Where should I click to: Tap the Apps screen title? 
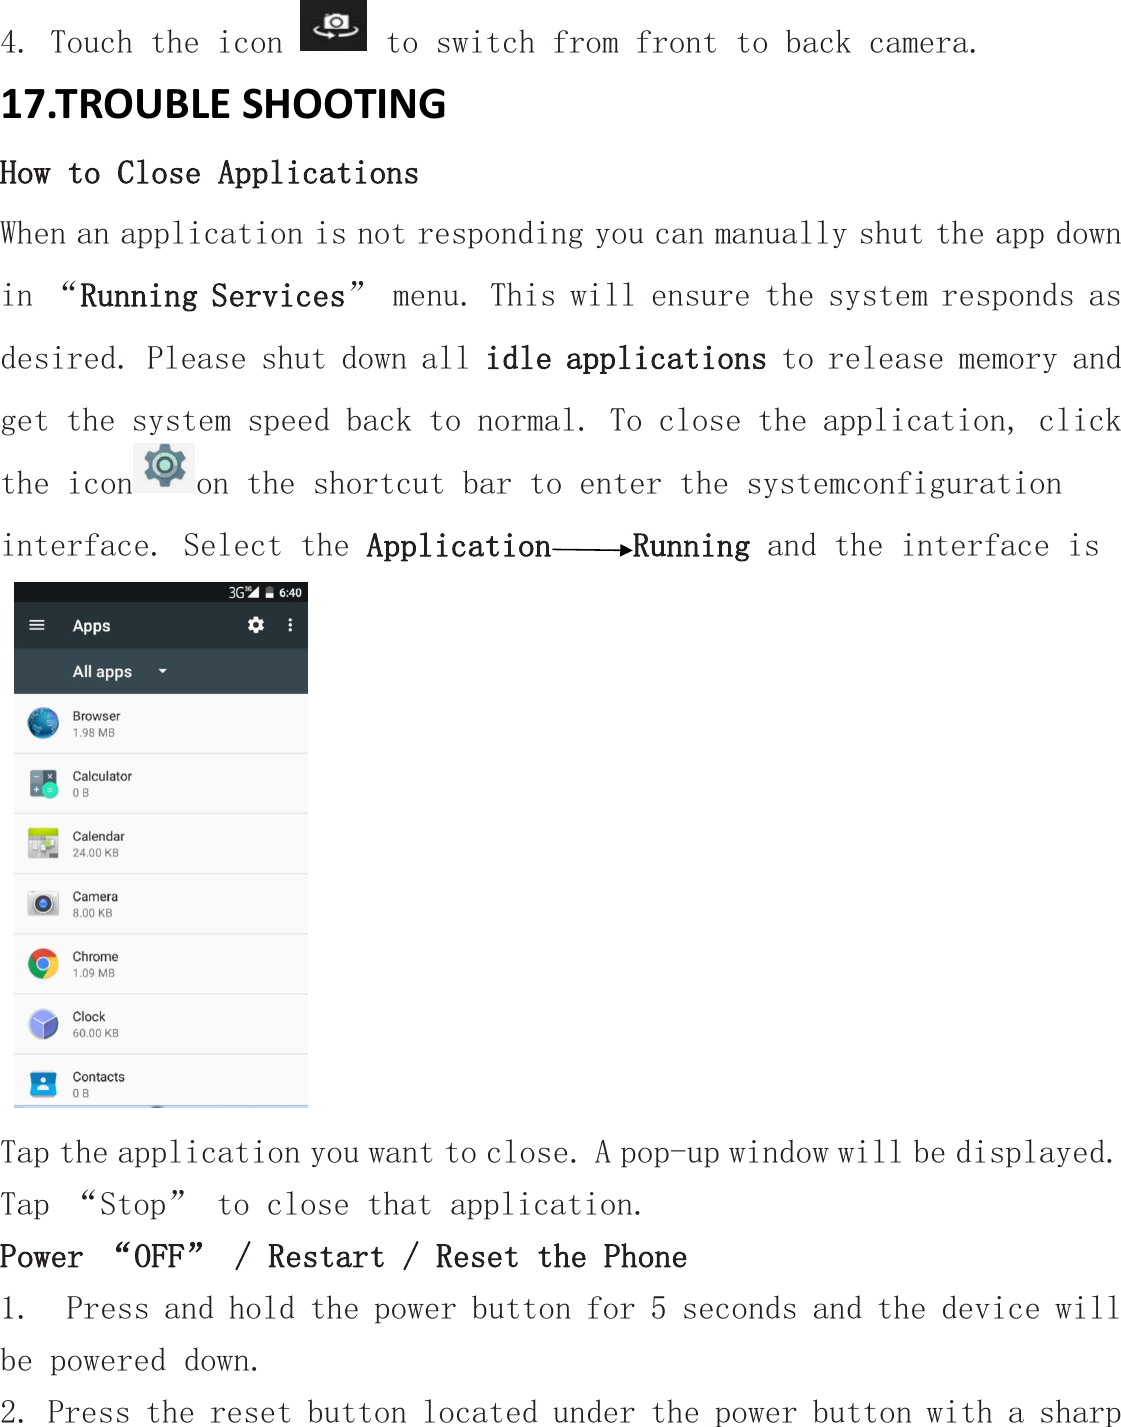[x=92, y=625]
